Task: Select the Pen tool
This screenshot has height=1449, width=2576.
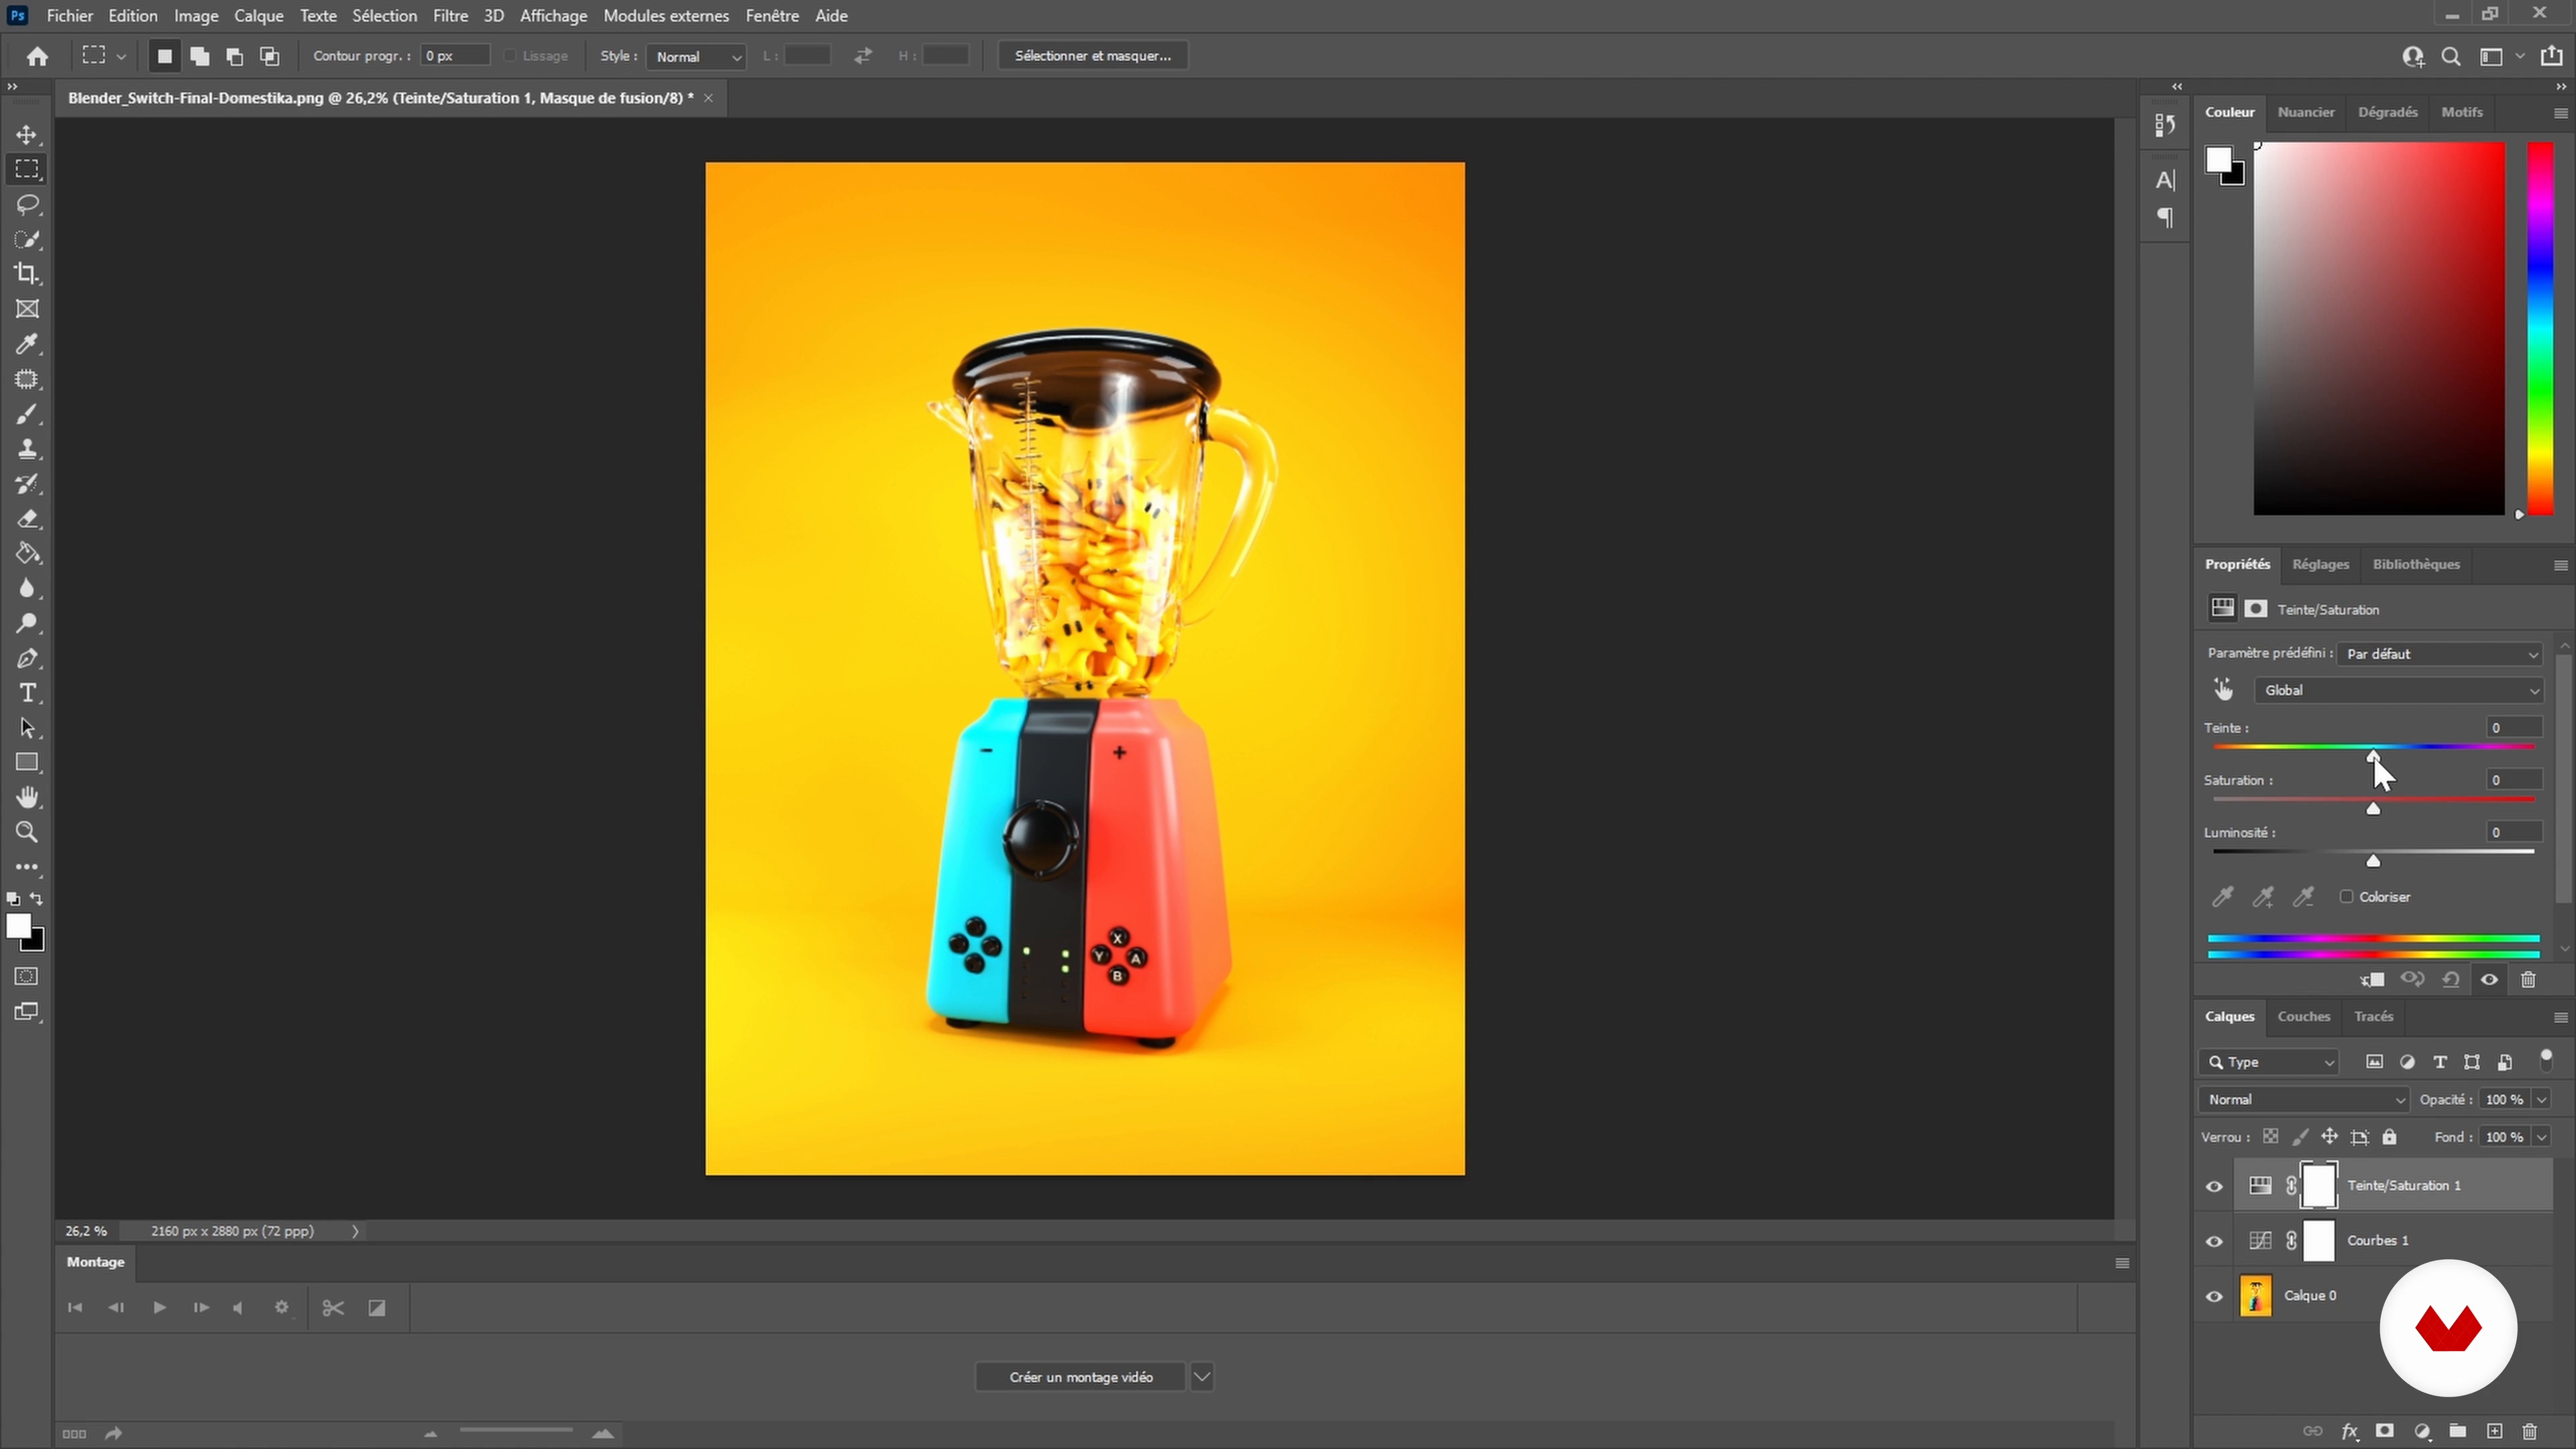Action: (27, 658)
